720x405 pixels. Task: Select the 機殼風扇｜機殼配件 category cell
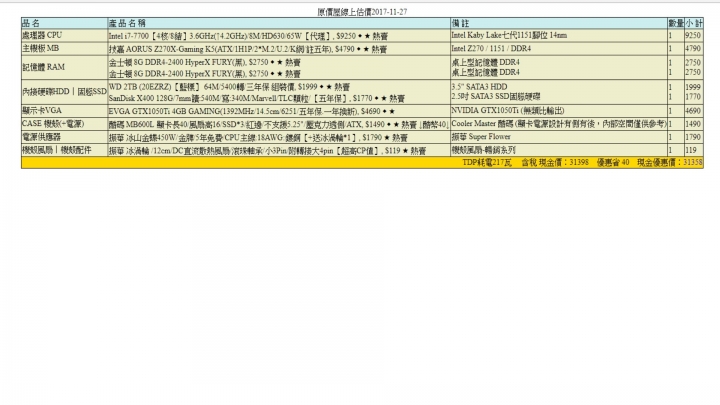coord(64,150)
